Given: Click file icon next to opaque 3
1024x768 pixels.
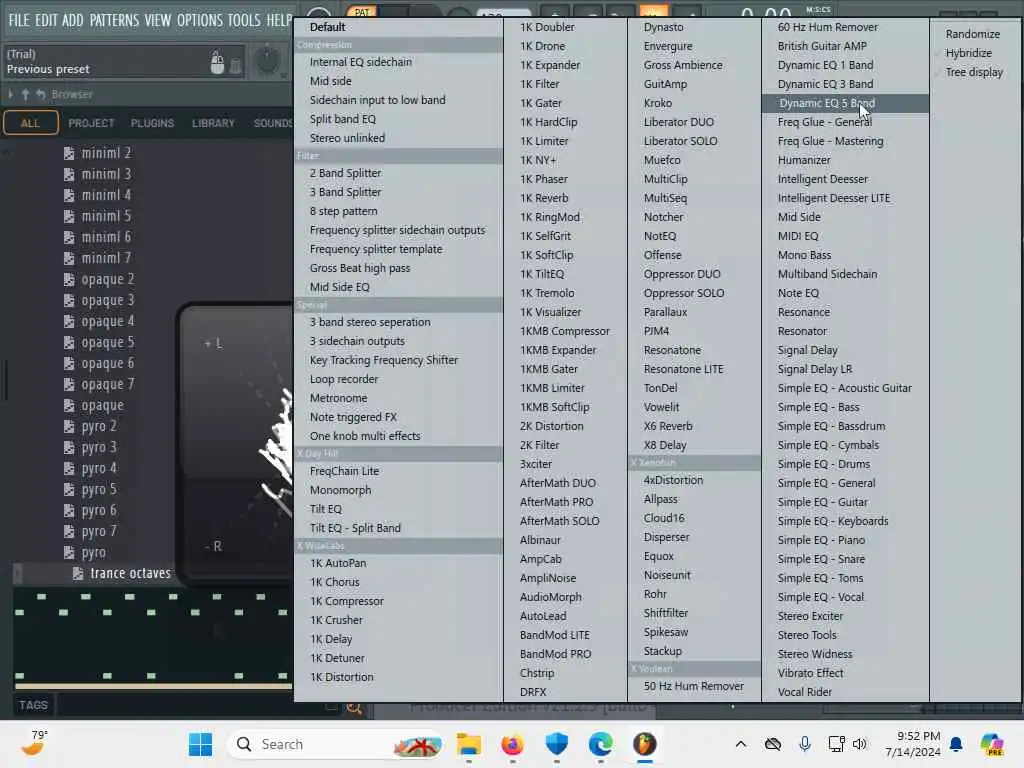Looking at the screenshot, I should click(69, 300).
